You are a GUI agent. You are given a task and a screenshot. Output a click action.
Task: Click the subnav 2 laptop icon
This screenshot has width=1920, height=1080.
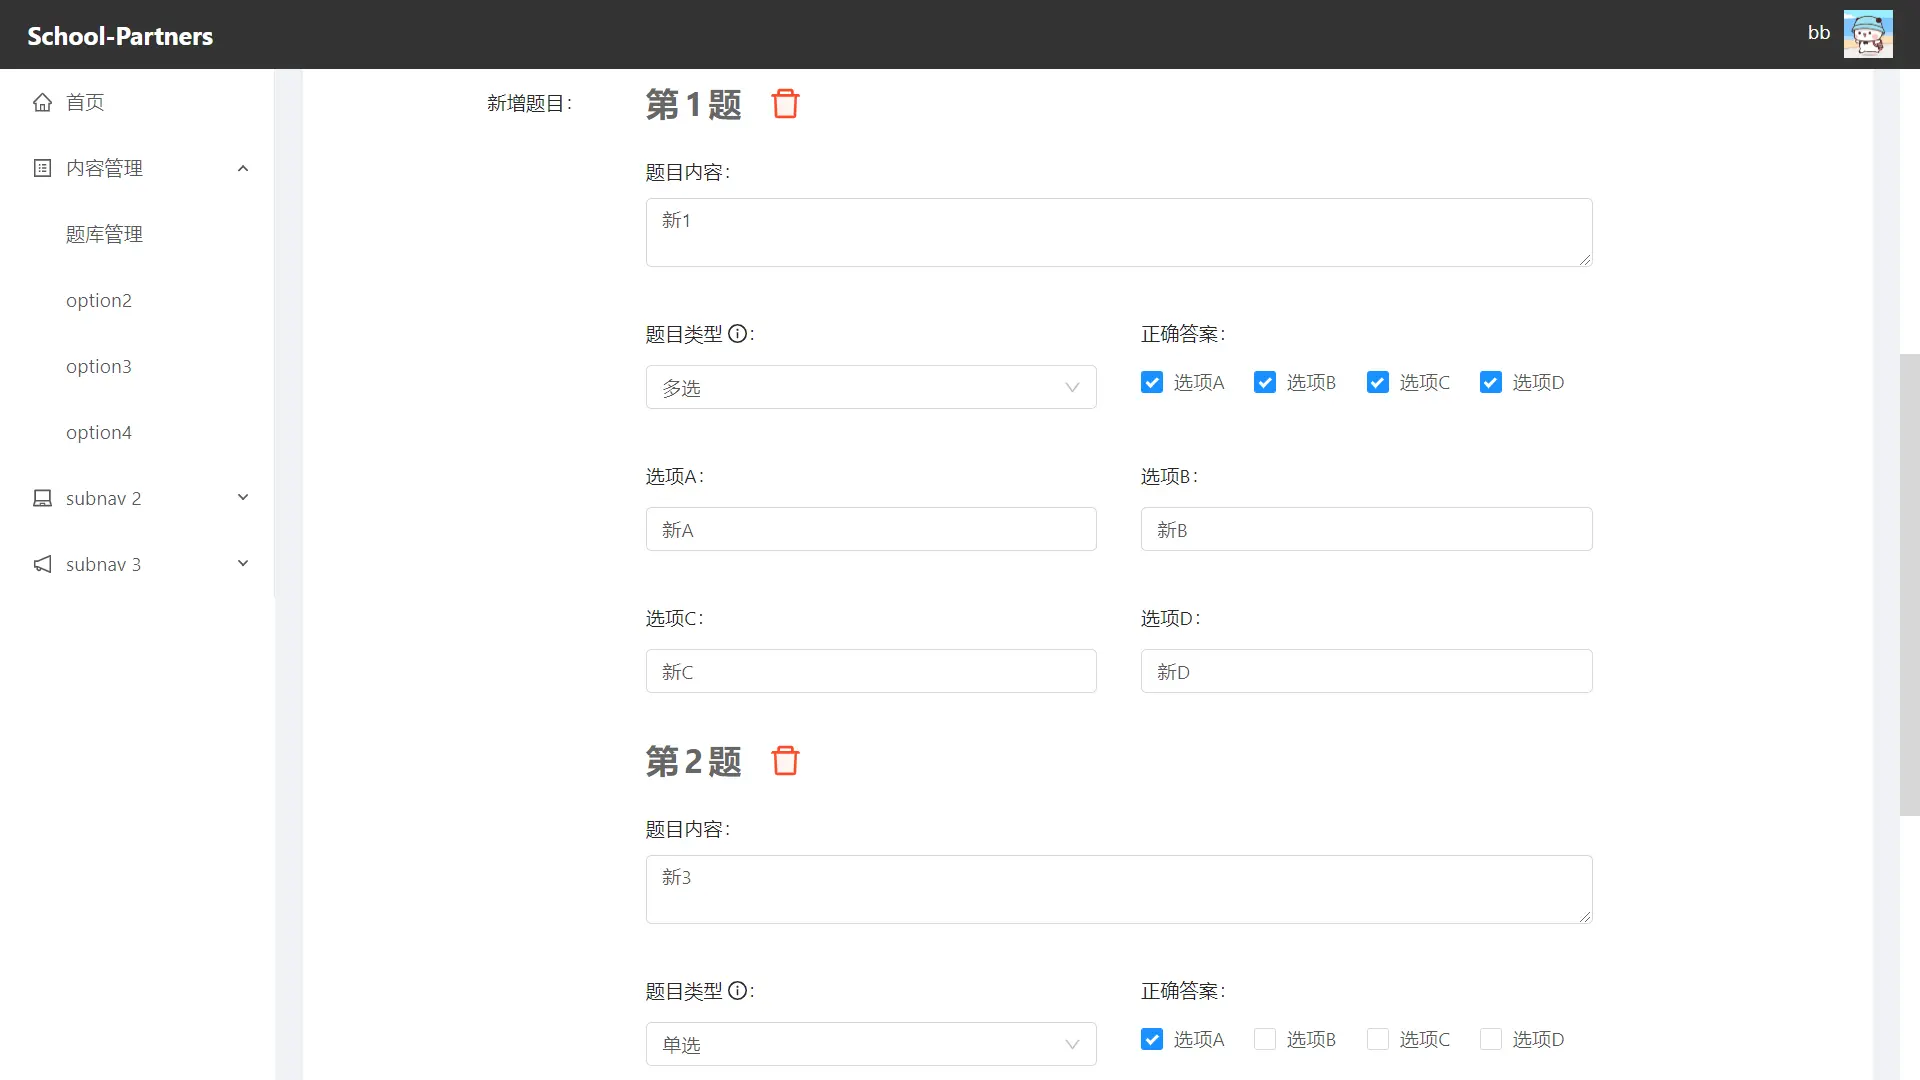click(x=42, y=498)
